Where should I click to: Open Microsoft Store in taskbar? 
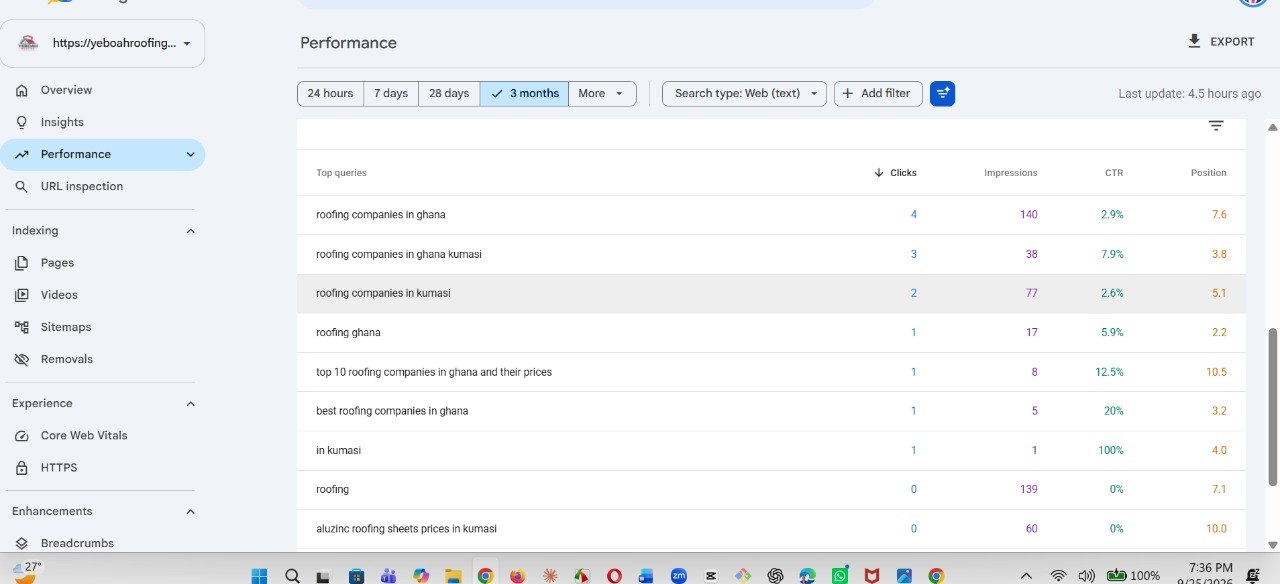coord(356,576)
